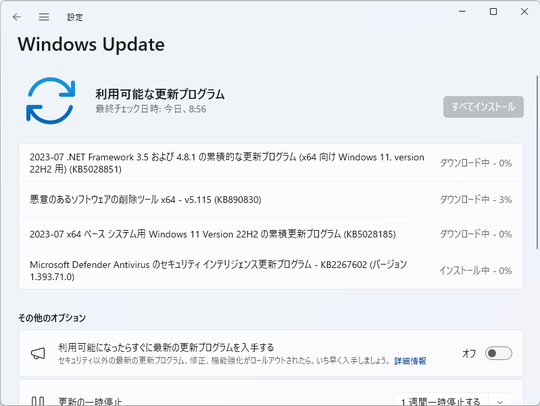Select the Microsoft Defender Antivirus KB2267602 row
Image resolution: width=540 pixels, height=406 pixels.
[x=271, y=270]
